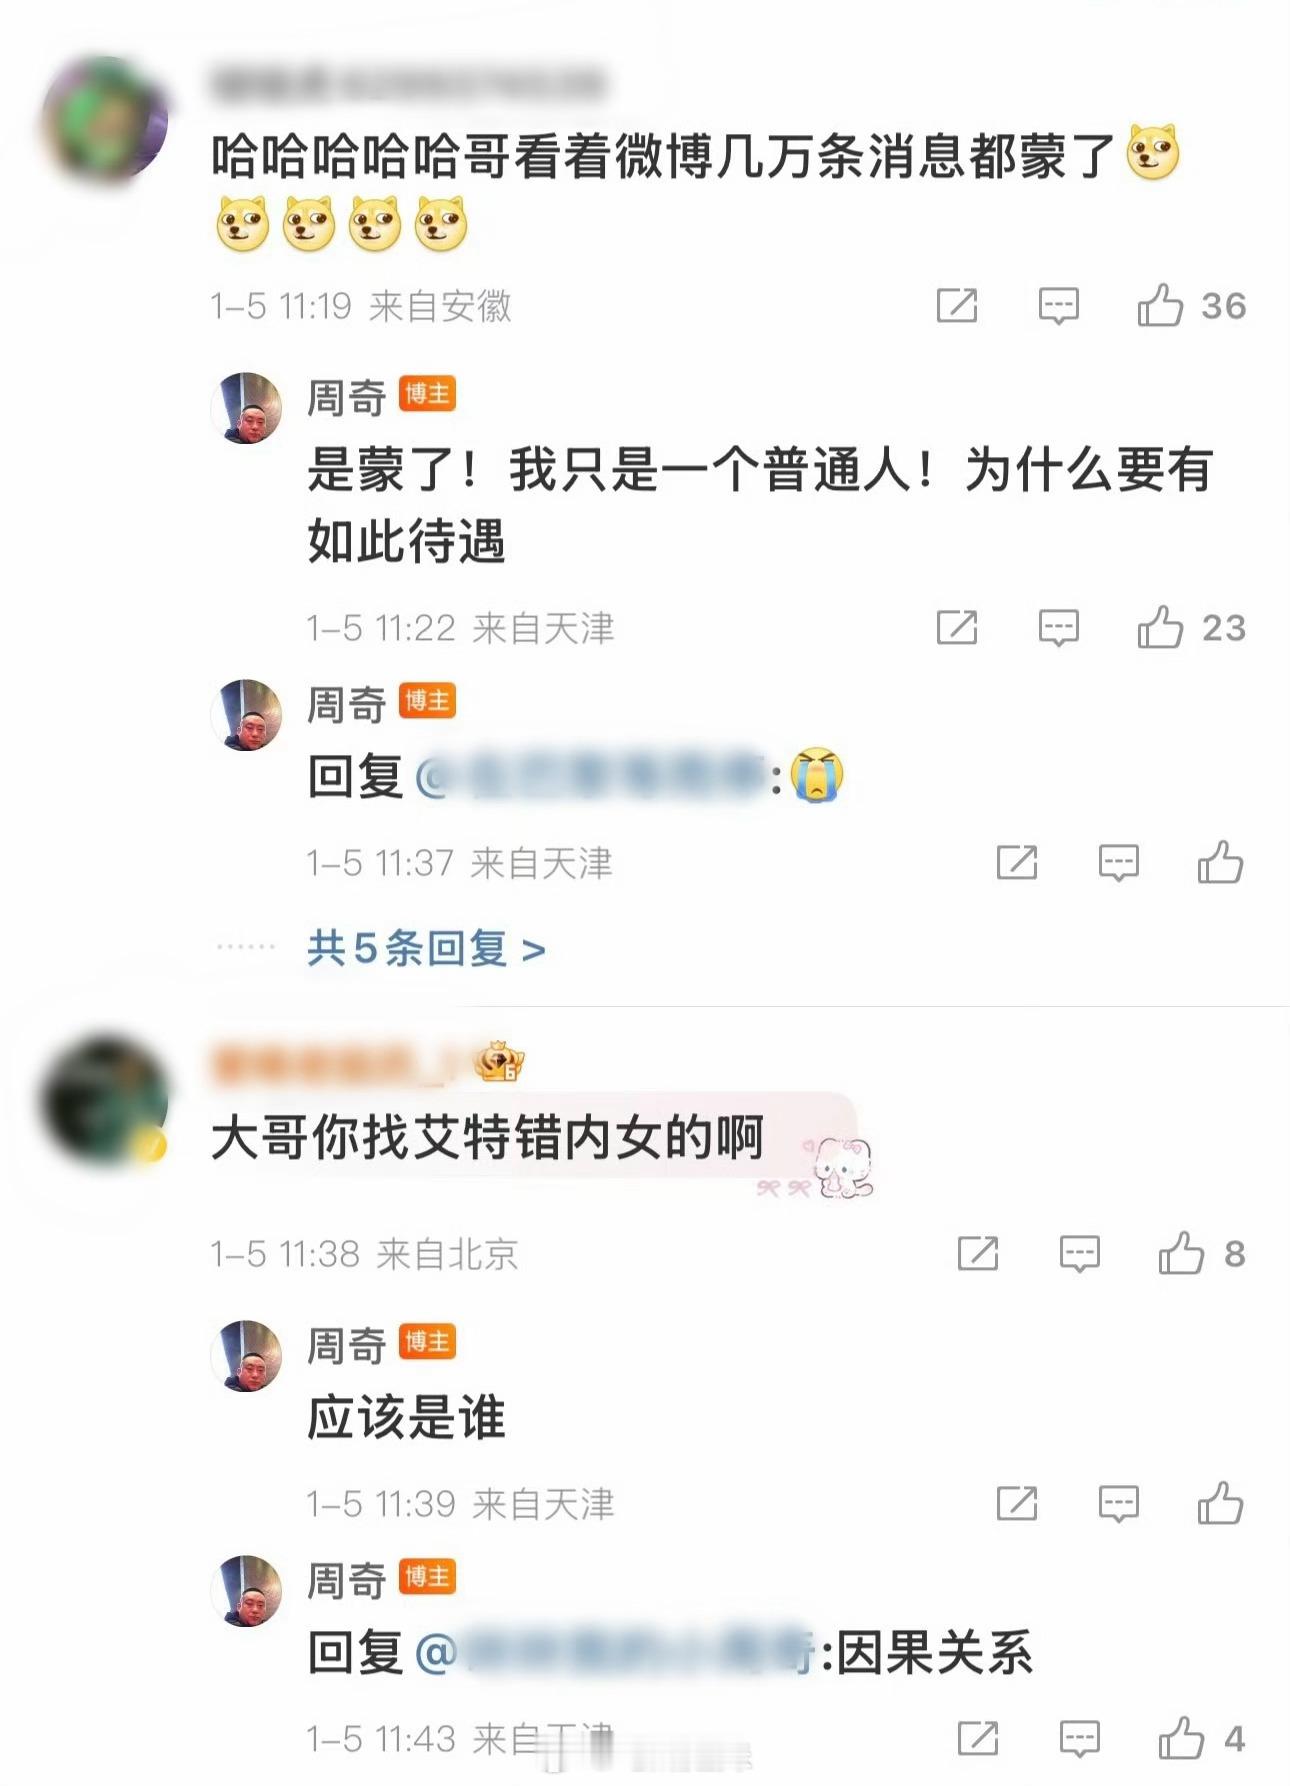Tap the green blurred commenter avatar
The image size is (1290, 1786).
(x=104, y=120)
